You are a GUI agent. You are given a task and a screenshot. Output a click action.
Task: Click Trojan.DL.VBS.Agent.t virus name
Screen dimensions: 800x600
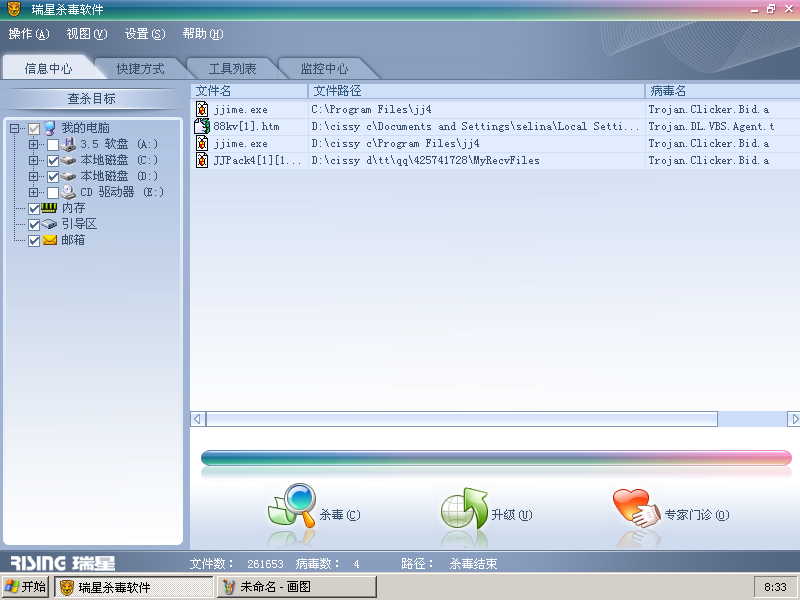point(711,126)
